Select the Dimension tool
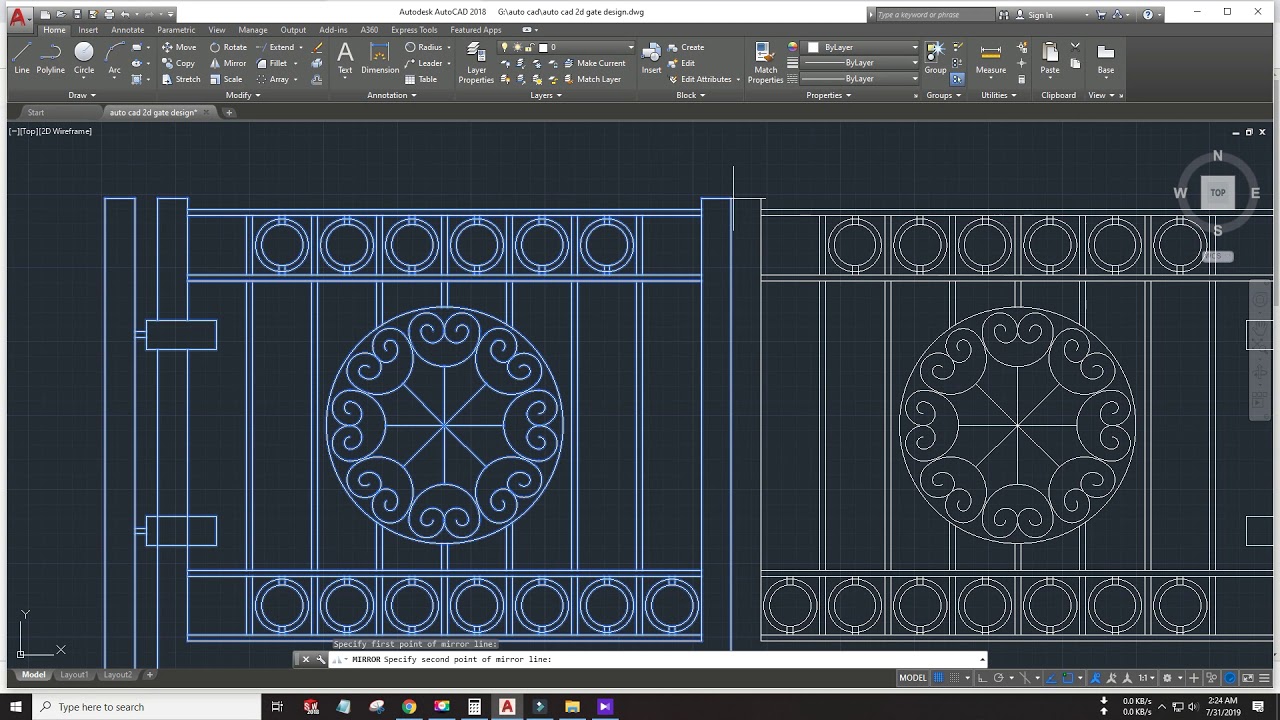Viewport: 1280px width, 720px height. click(380, 58)
